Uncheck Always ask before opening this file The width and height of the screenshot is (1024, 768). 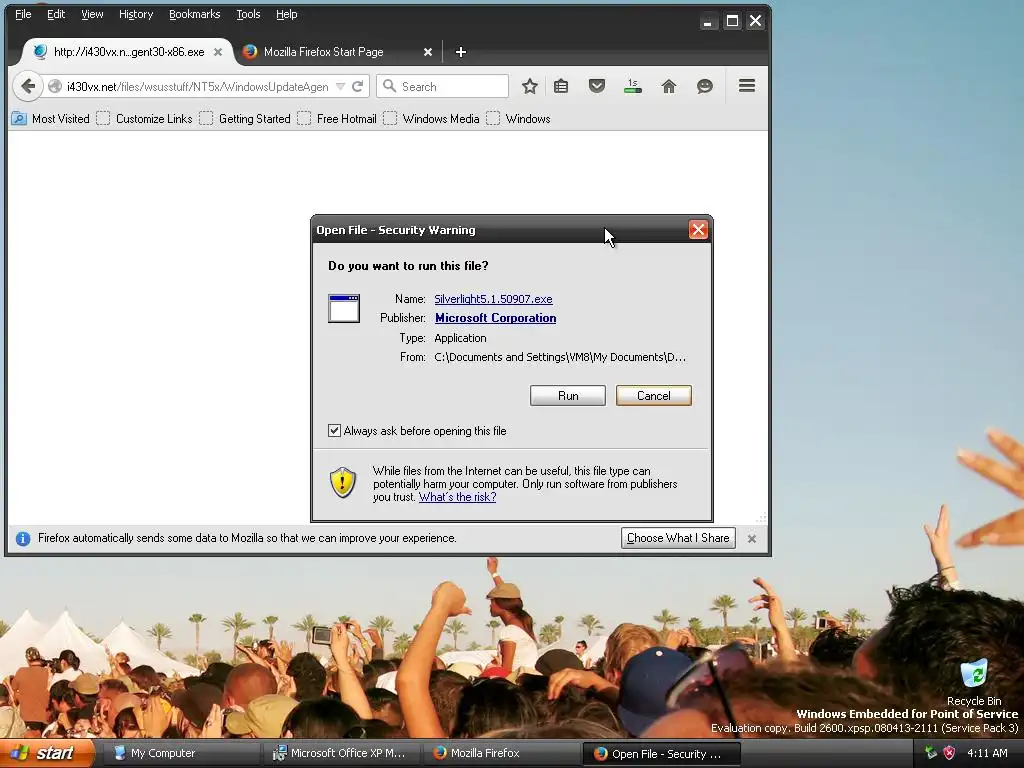[334, 430]
